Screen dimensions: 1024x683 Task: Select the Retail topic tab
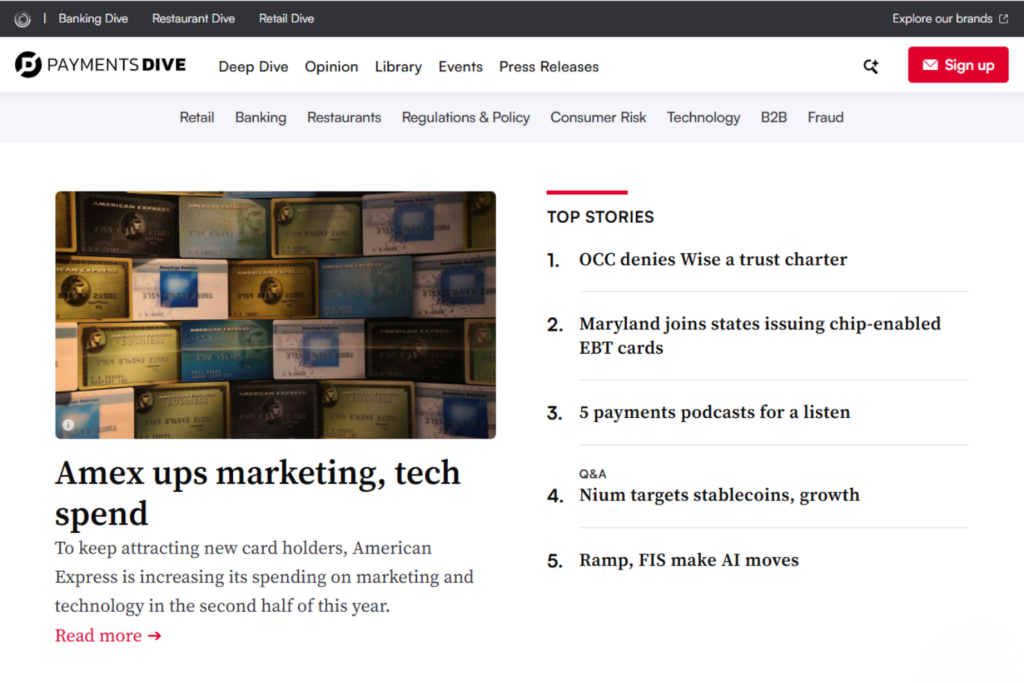197,118
